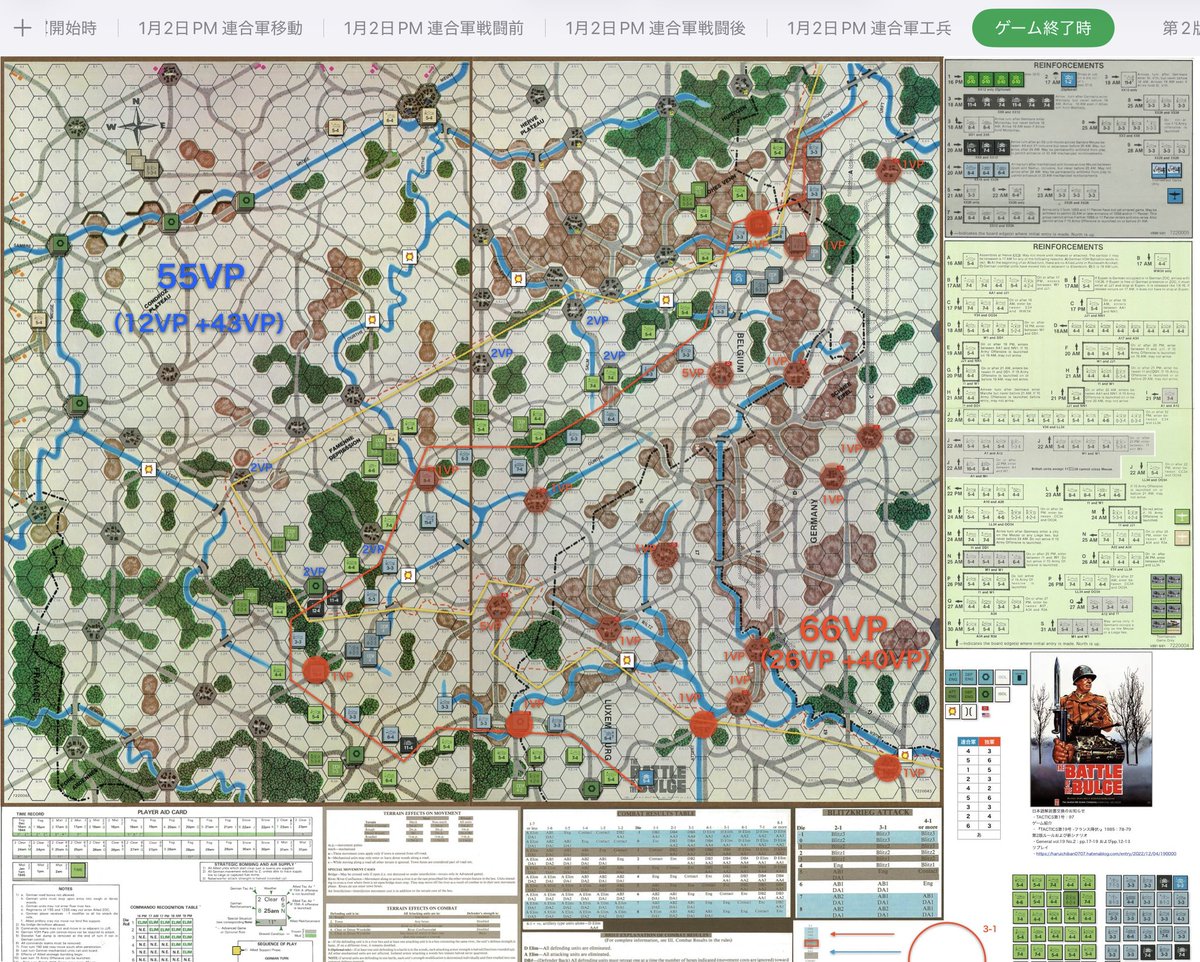Select the blue DEF ENG marker tile
Screen dimensions: 1200x962
969,677
